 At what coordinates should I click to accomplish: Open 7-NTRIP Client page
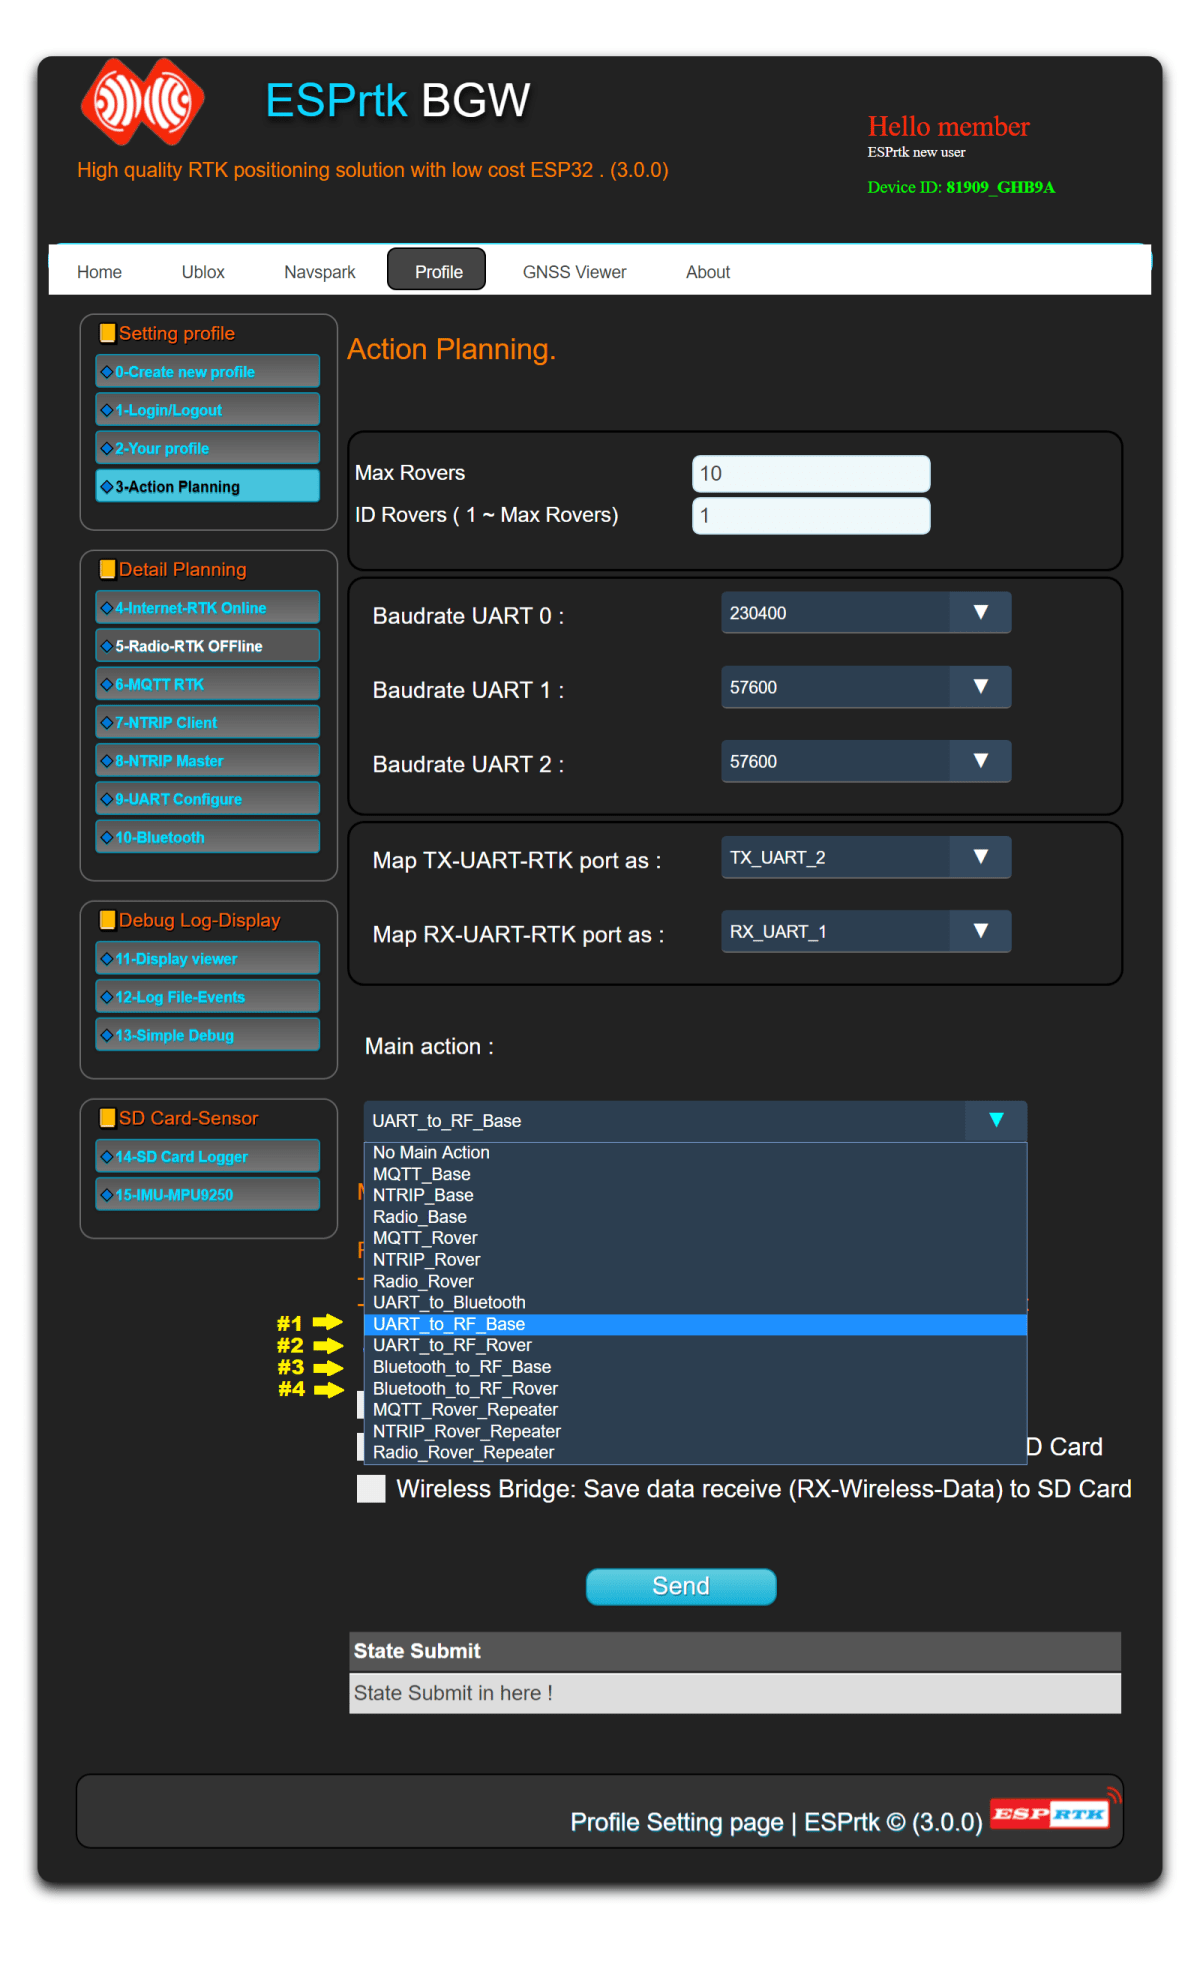click(208, 722)
